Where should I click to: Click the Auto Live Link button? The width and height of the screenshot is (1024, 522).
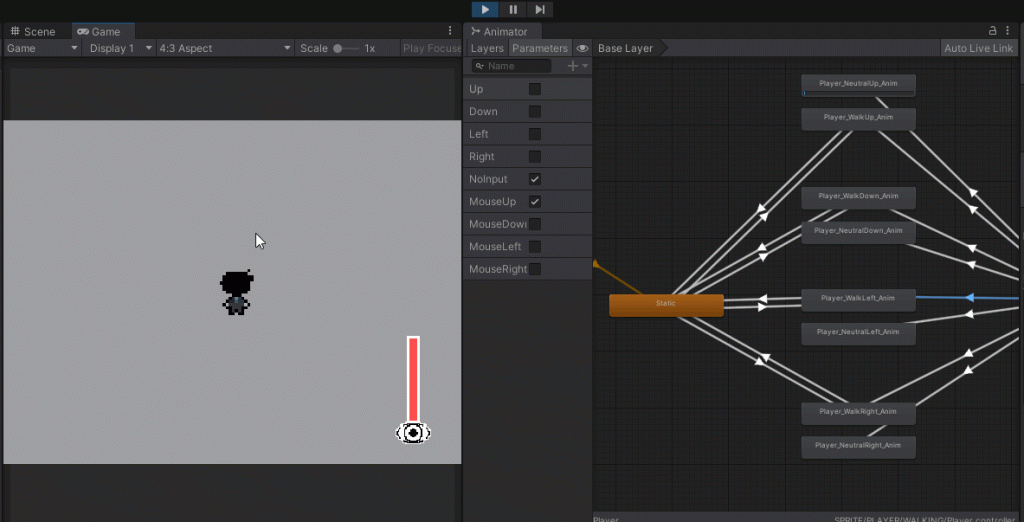tap(978, 48)
